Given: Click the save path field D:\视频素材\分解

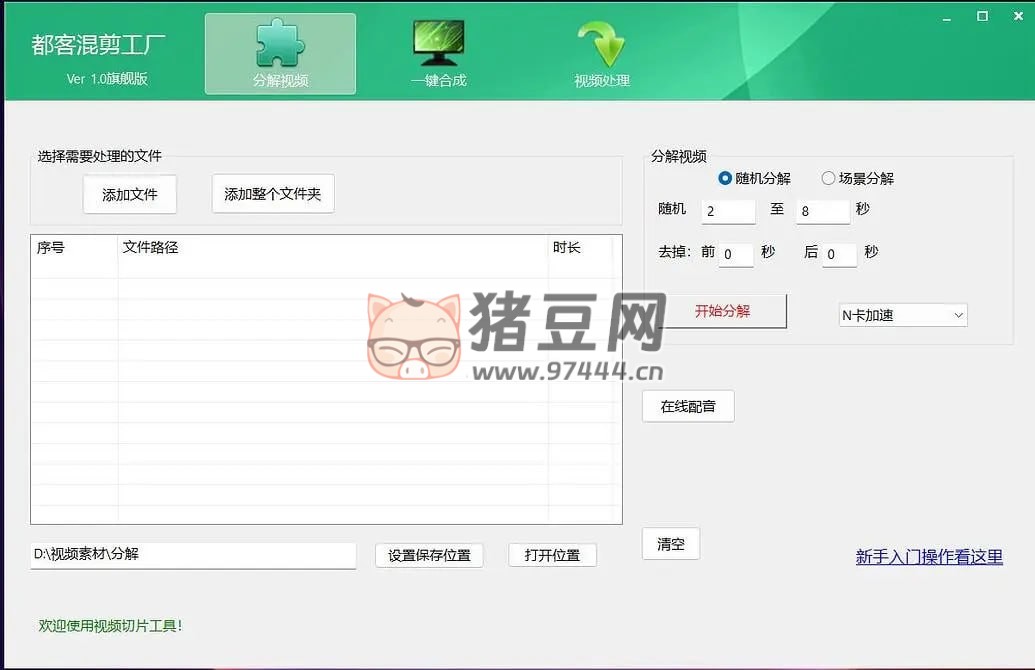Looking at the screenshot, I should (x=193, y=554).
